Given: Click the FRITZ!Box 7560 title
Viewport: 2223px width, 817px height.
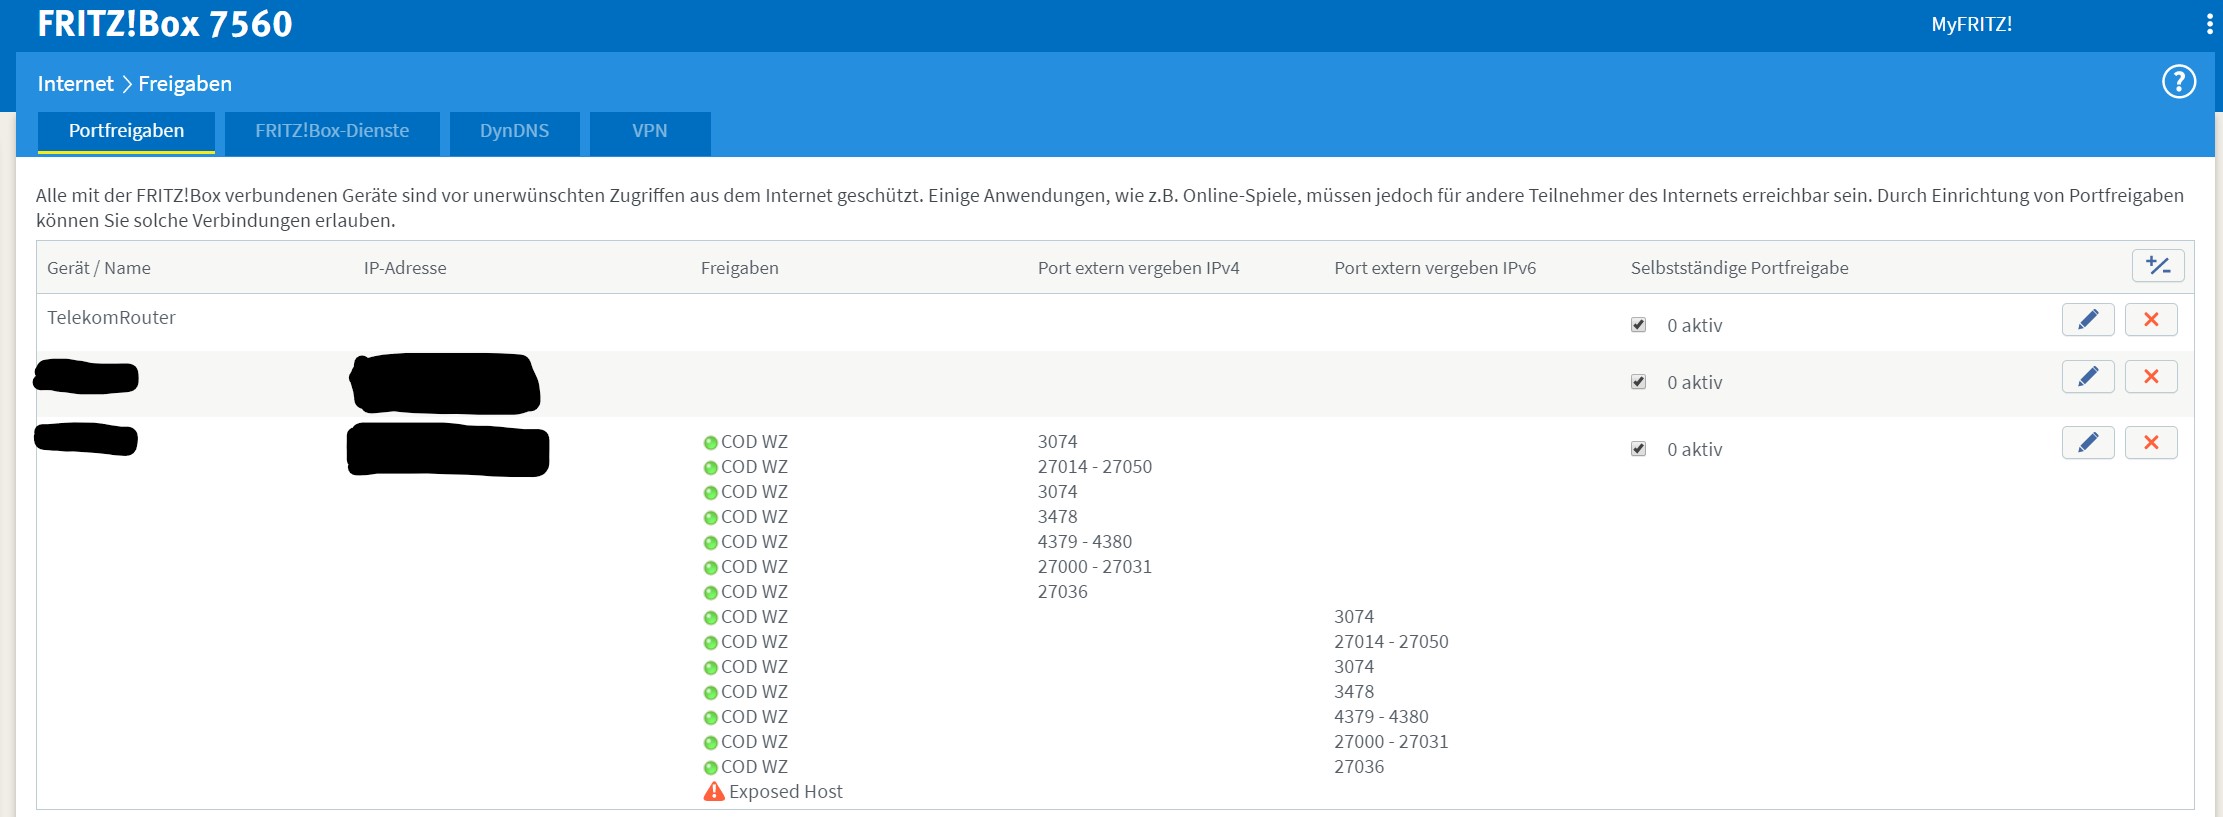Looking at the screenshot, I should [x=165, y=24].
